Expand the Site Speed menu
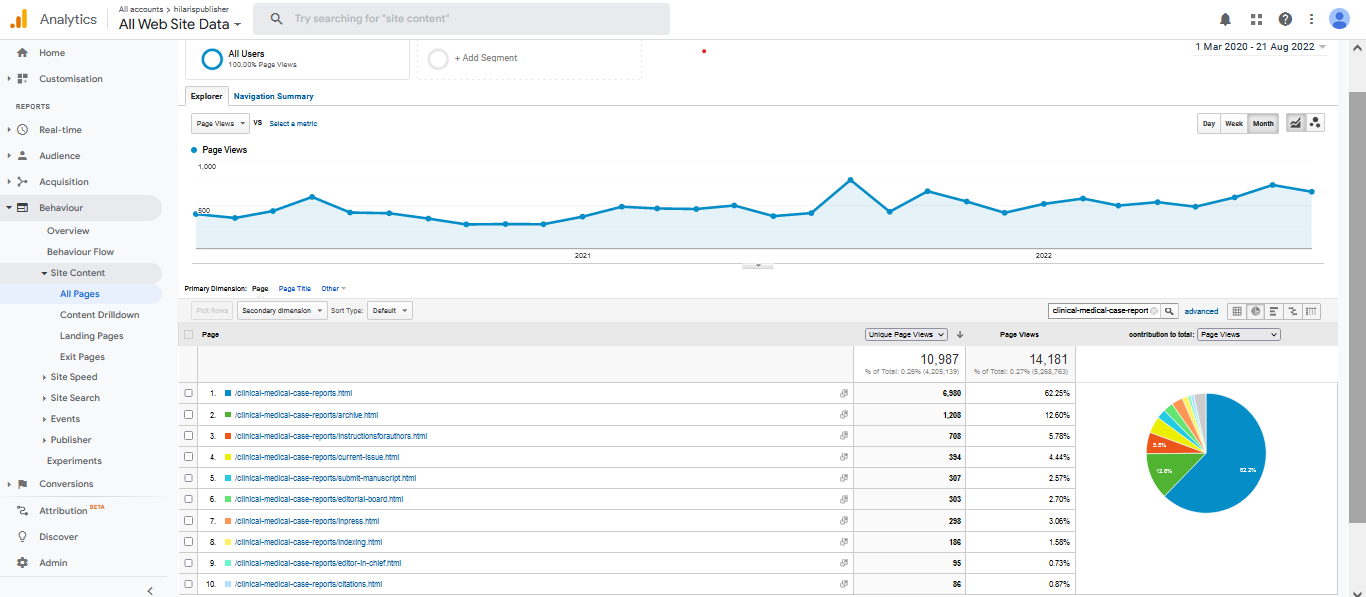 pyautogui.click(x=73, y=377)
